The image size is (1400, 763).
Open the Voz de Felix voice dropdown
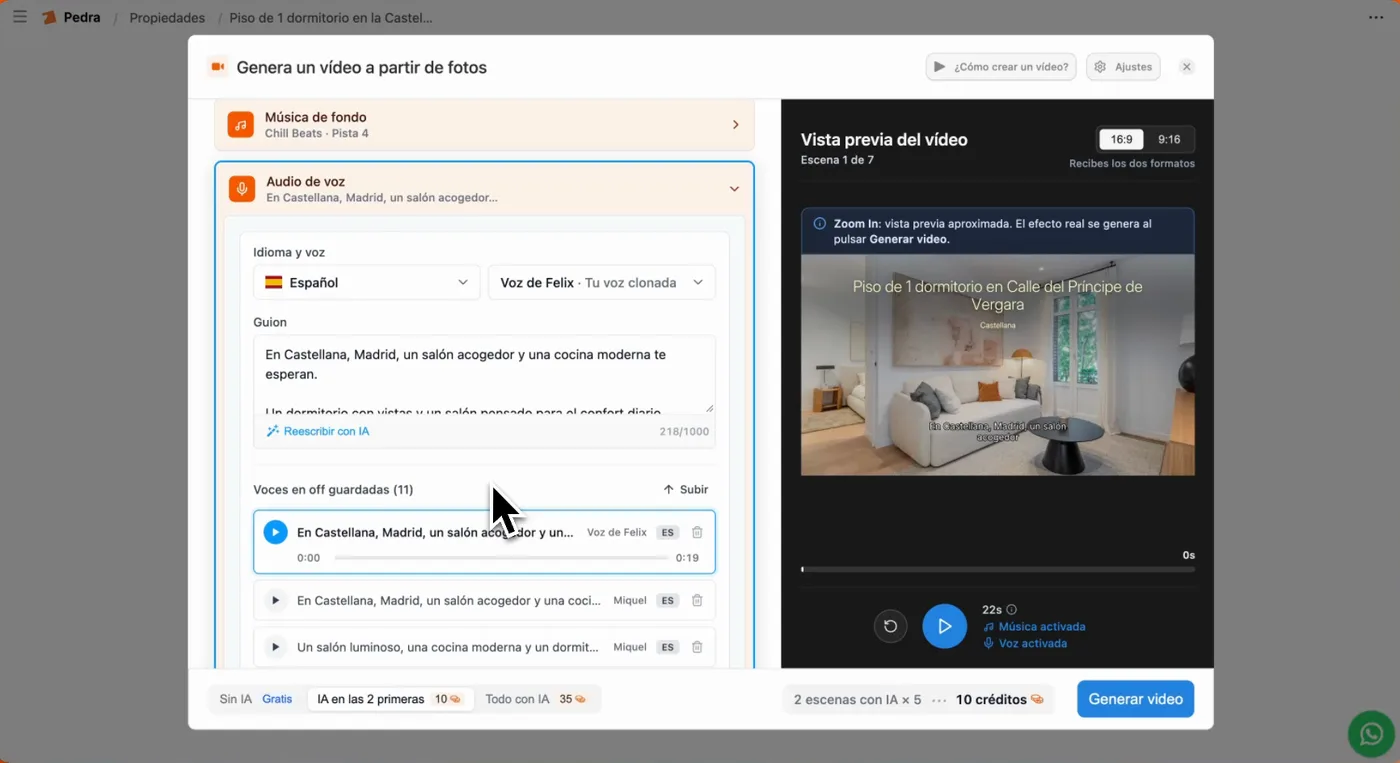coord(601,282)
